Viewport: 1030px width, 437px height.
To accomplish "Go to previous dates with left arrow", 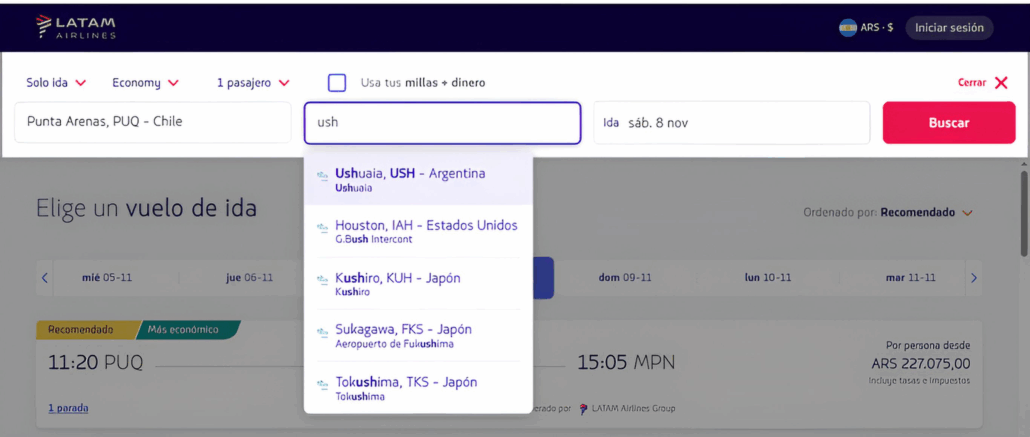I will [45, 278].
